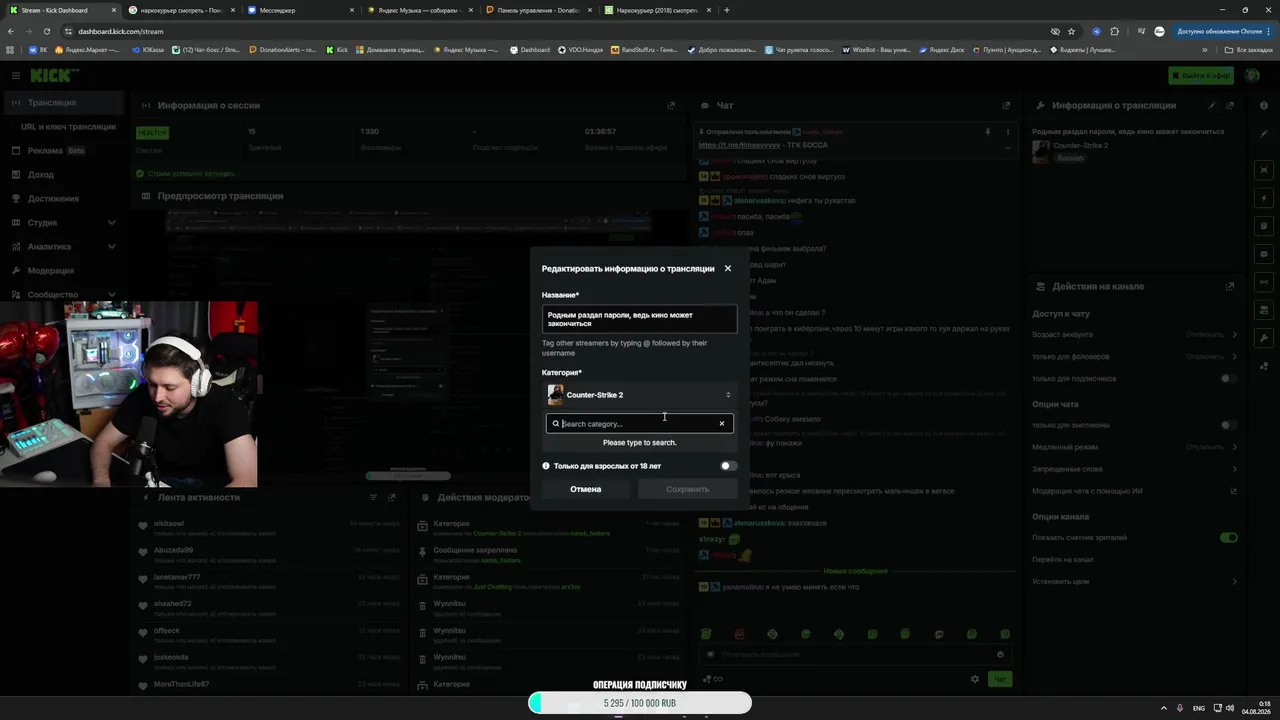Open a new browser tab

[727, 10]
